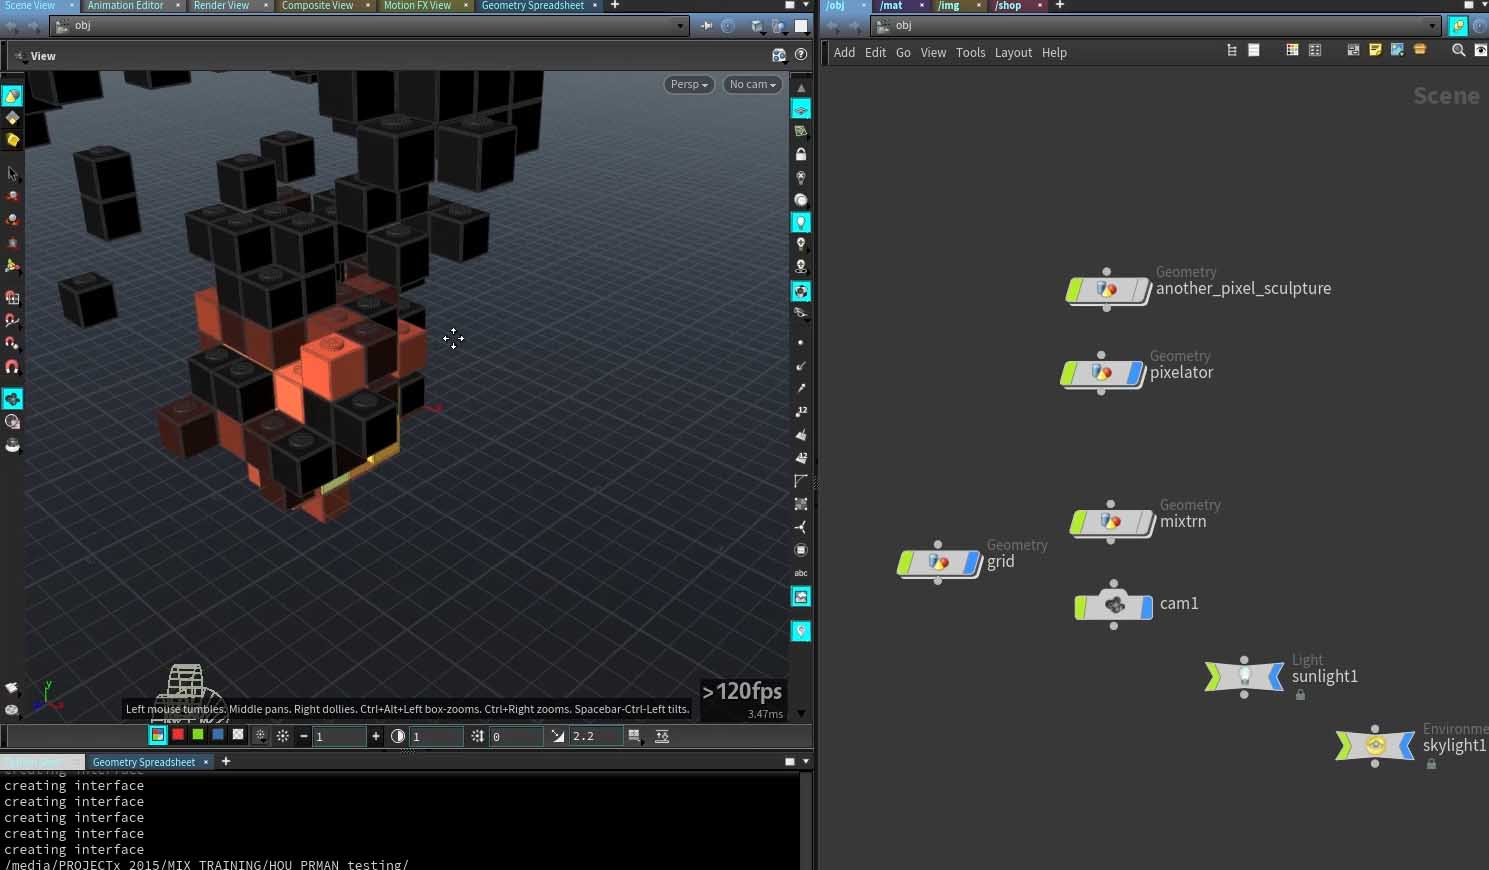The image size is (1489, 870).
Task: Open the No cam camera dropdown
Action: click(752, 85)
